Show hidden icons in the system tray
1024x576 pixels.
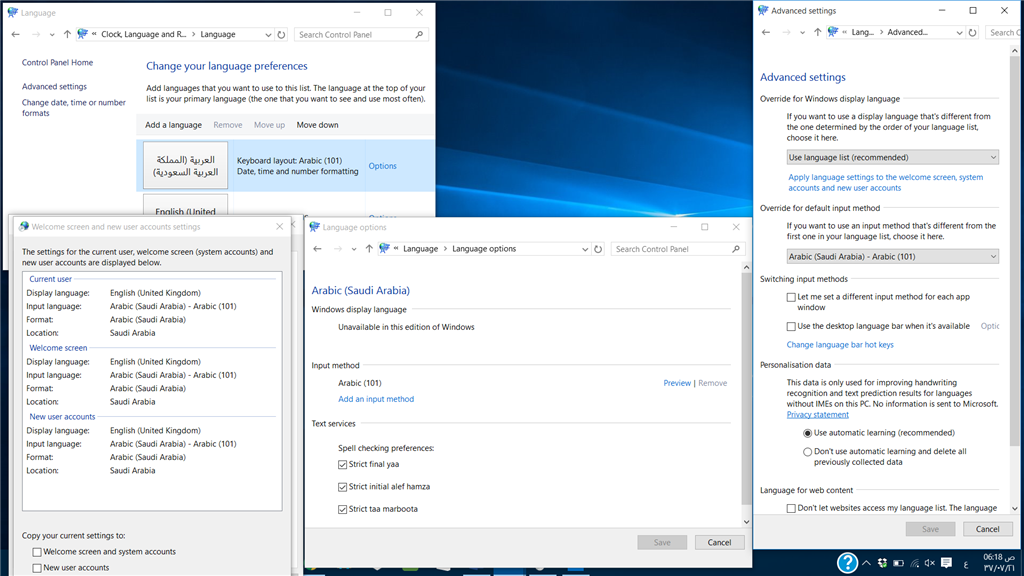(866, 563)
